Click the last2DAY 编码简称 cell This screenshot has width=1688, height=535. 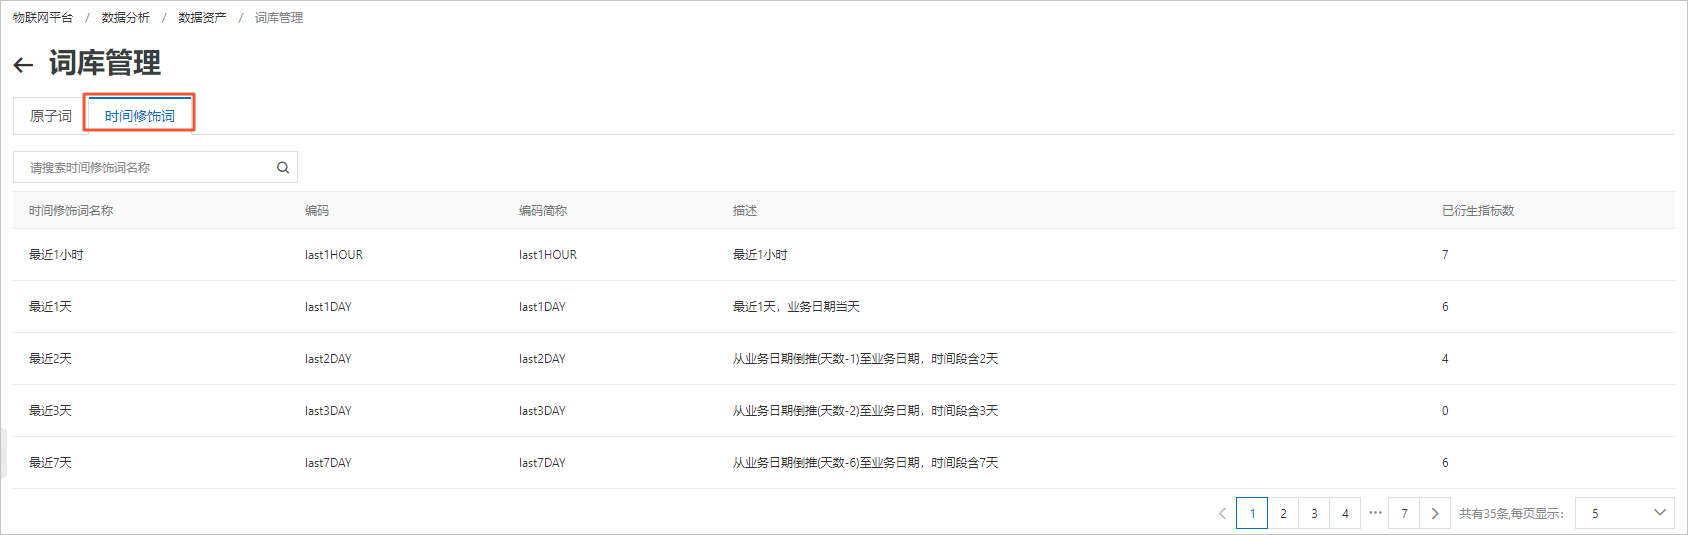coord(542,359)
